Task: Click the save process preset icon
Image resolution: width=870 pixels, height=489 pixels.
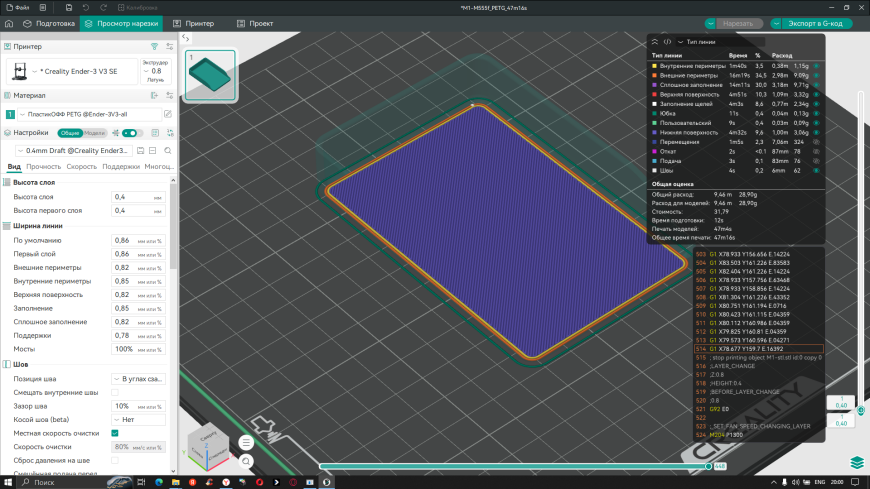Action: click(x=141, y=150)
